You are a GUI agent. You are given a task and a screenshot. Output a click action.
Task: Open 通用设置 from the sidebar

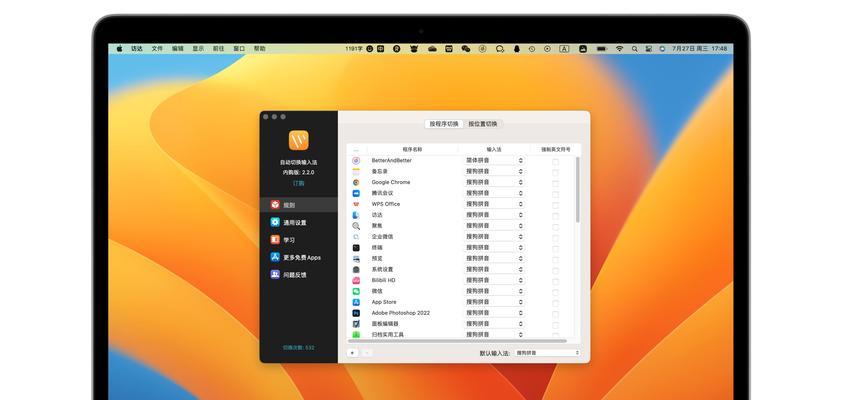click(299, 222)
